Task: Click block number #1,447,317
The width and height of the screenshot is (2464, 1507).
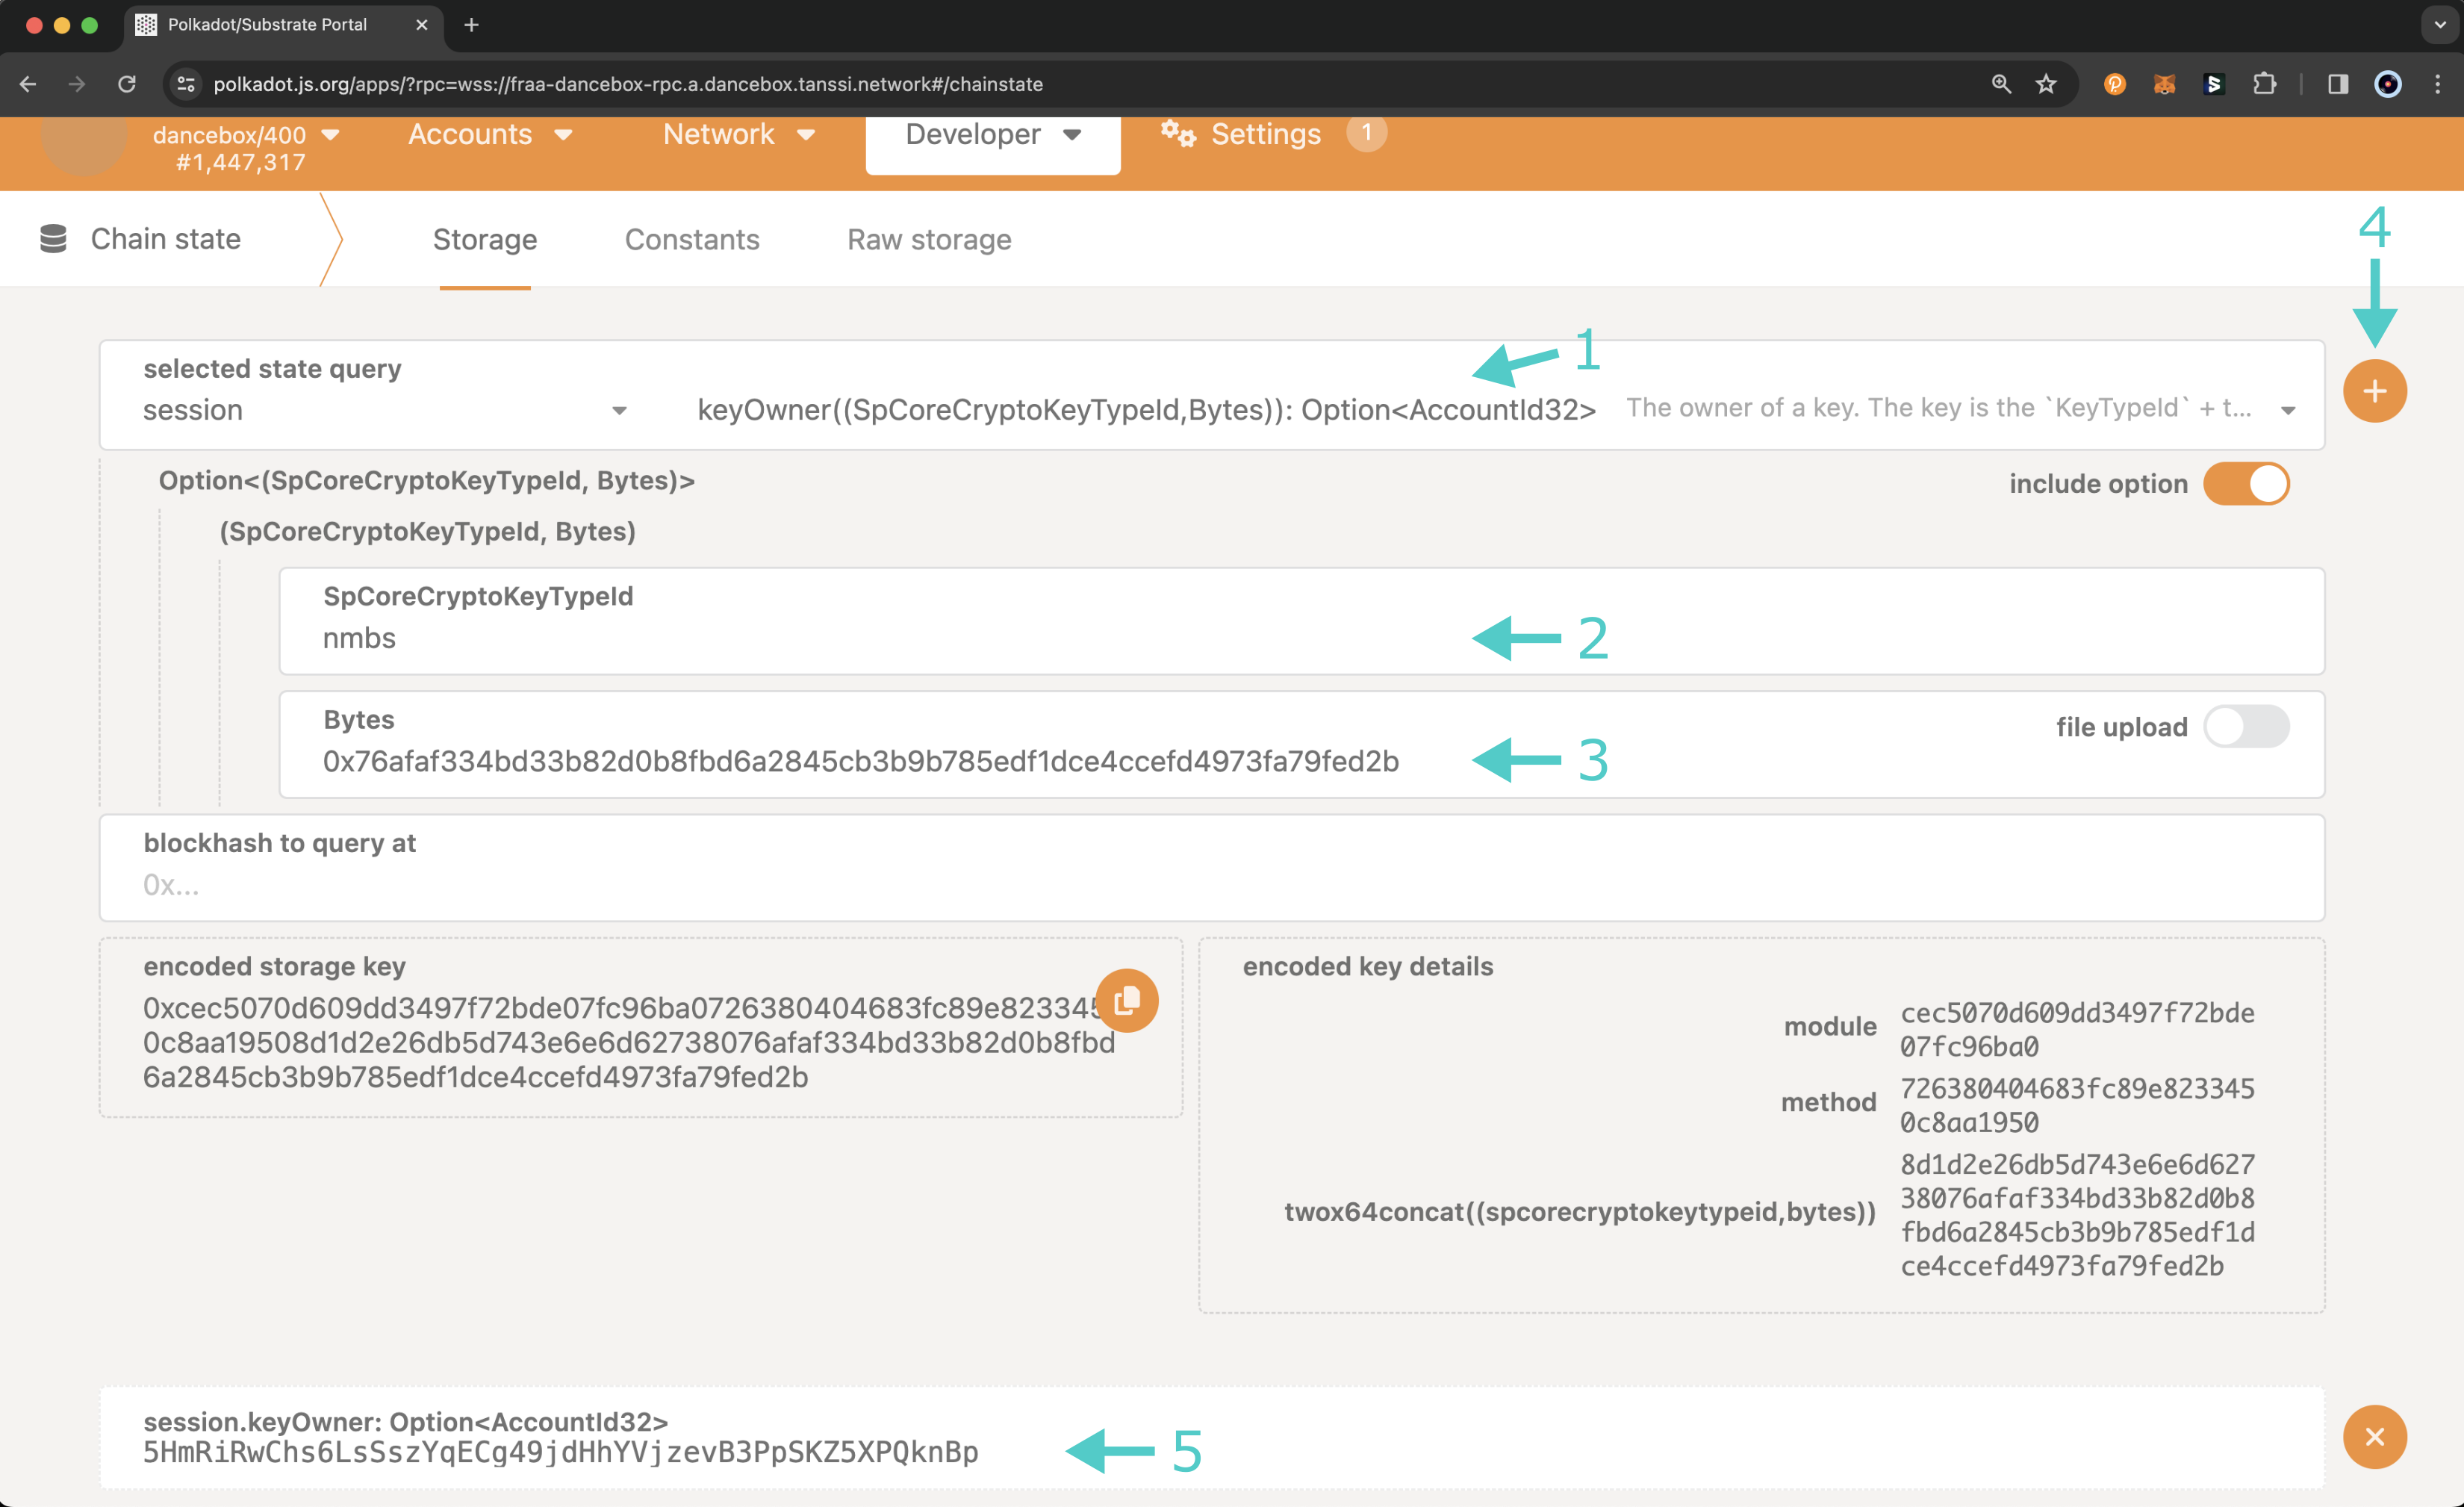Action: [241, 163]
